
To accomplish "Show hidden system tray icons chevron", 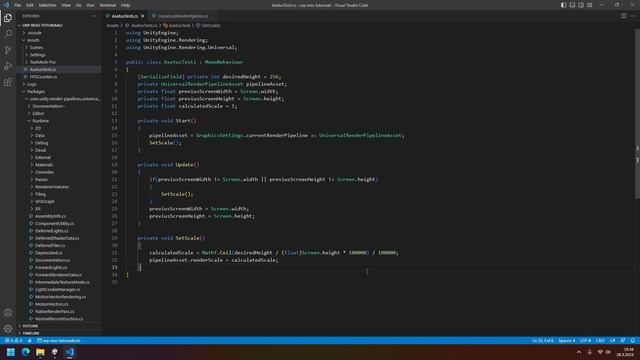I will [579, 352].
